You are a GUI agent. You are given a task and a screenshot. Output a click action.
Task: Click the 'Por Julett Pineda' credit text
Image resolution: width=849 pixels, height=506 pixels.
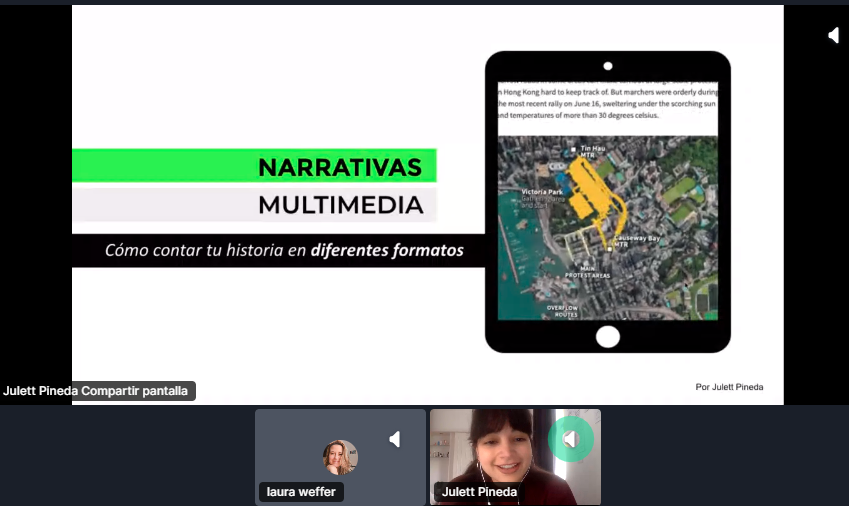(729, 387)
